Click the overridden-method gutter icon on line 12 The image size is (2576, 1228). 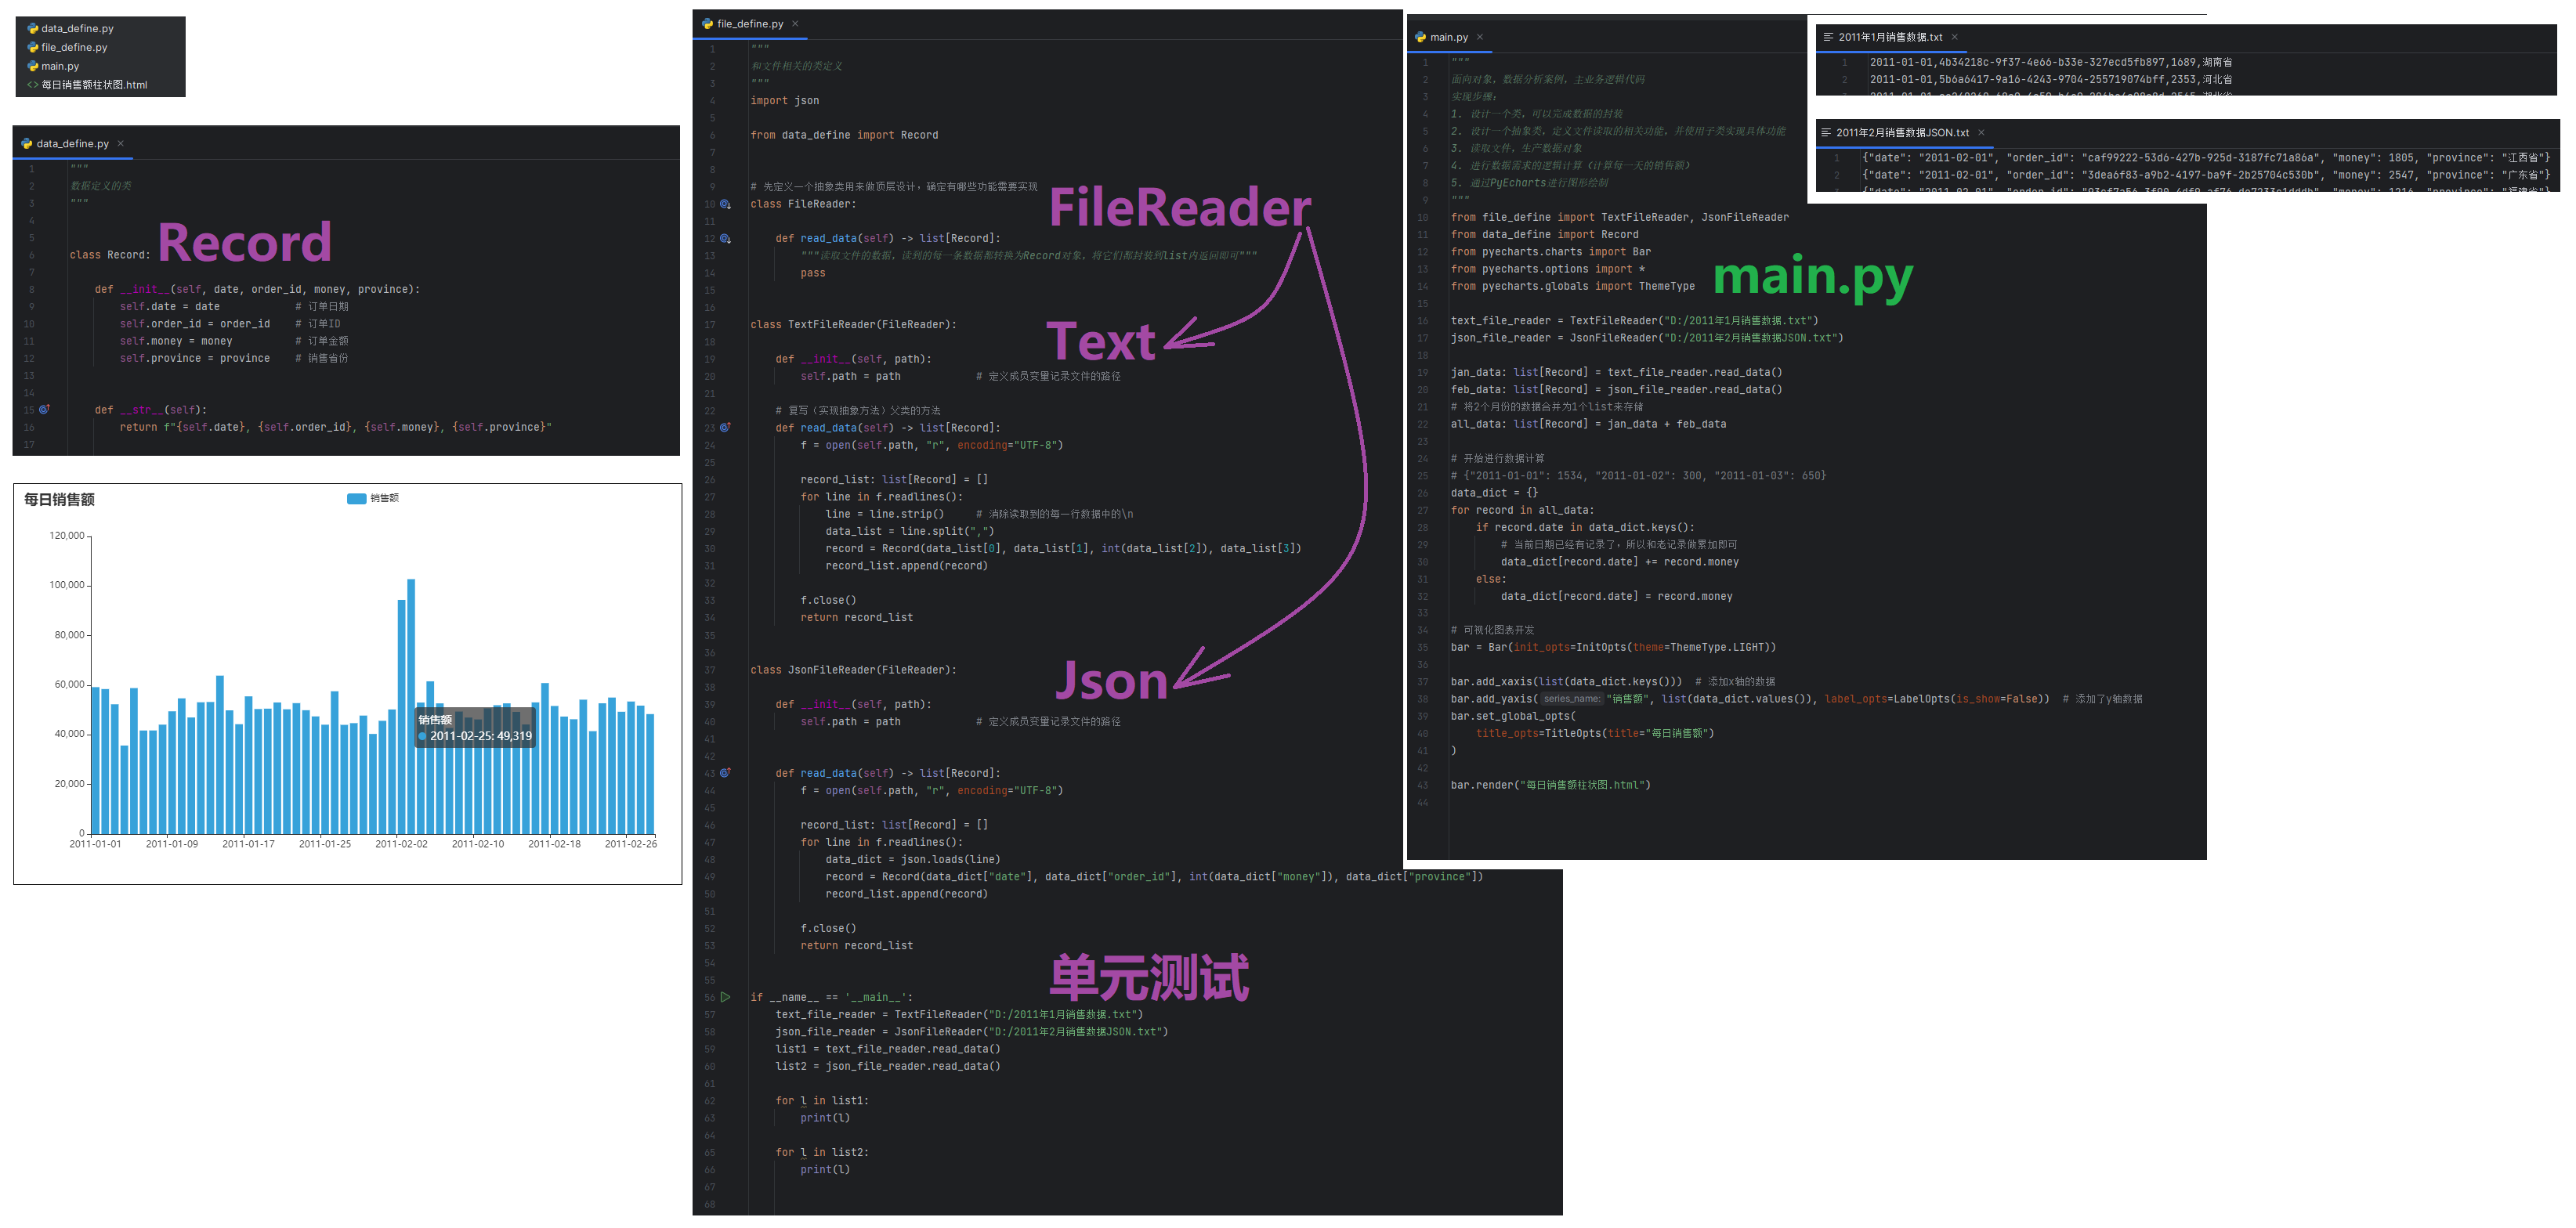(726, 239)
